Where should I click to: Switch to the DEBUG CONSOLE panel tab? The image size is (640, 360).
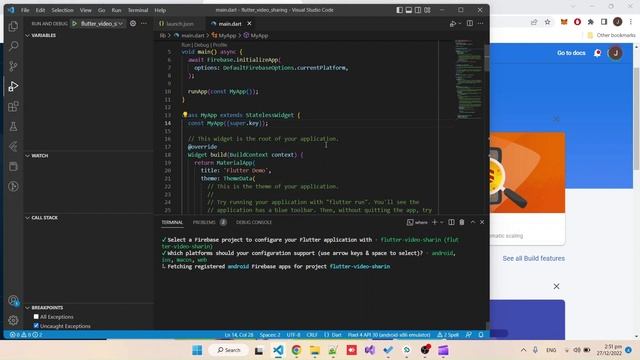click(x=254, y=222)
